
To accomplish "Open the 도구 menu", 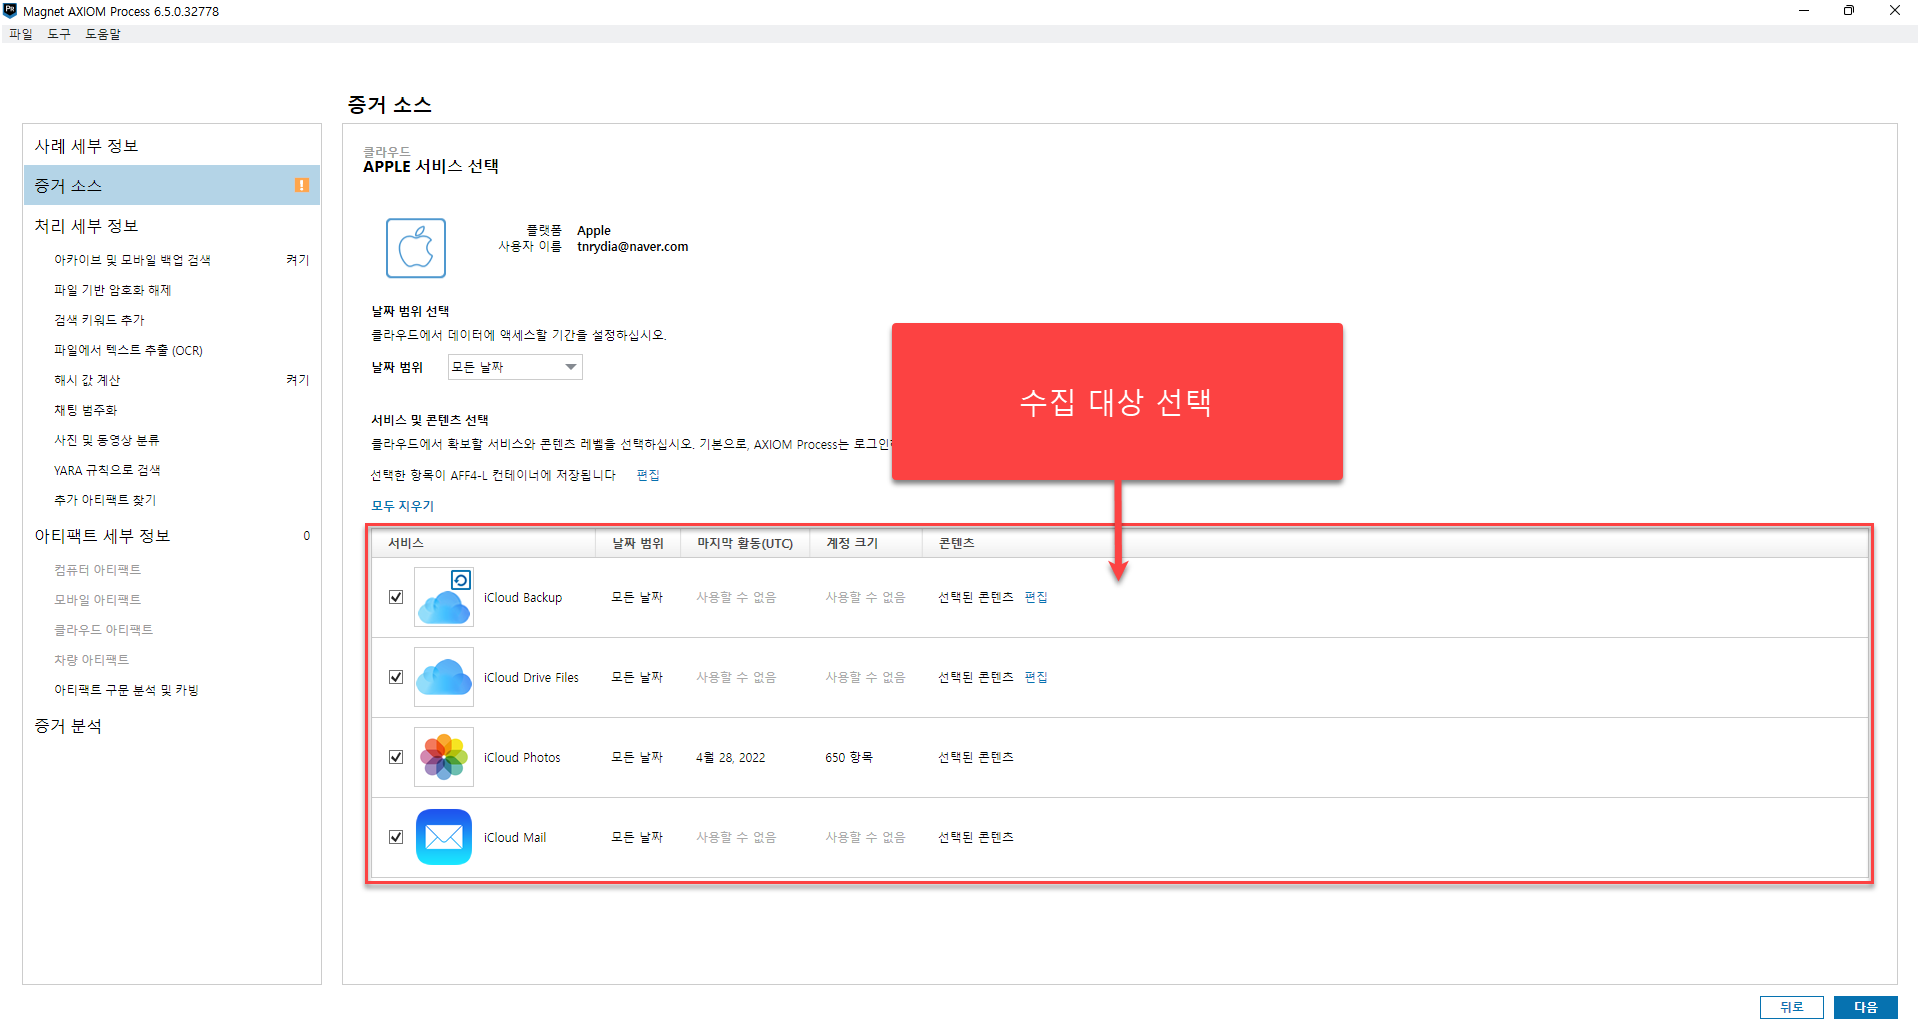I will pos(59,34).
